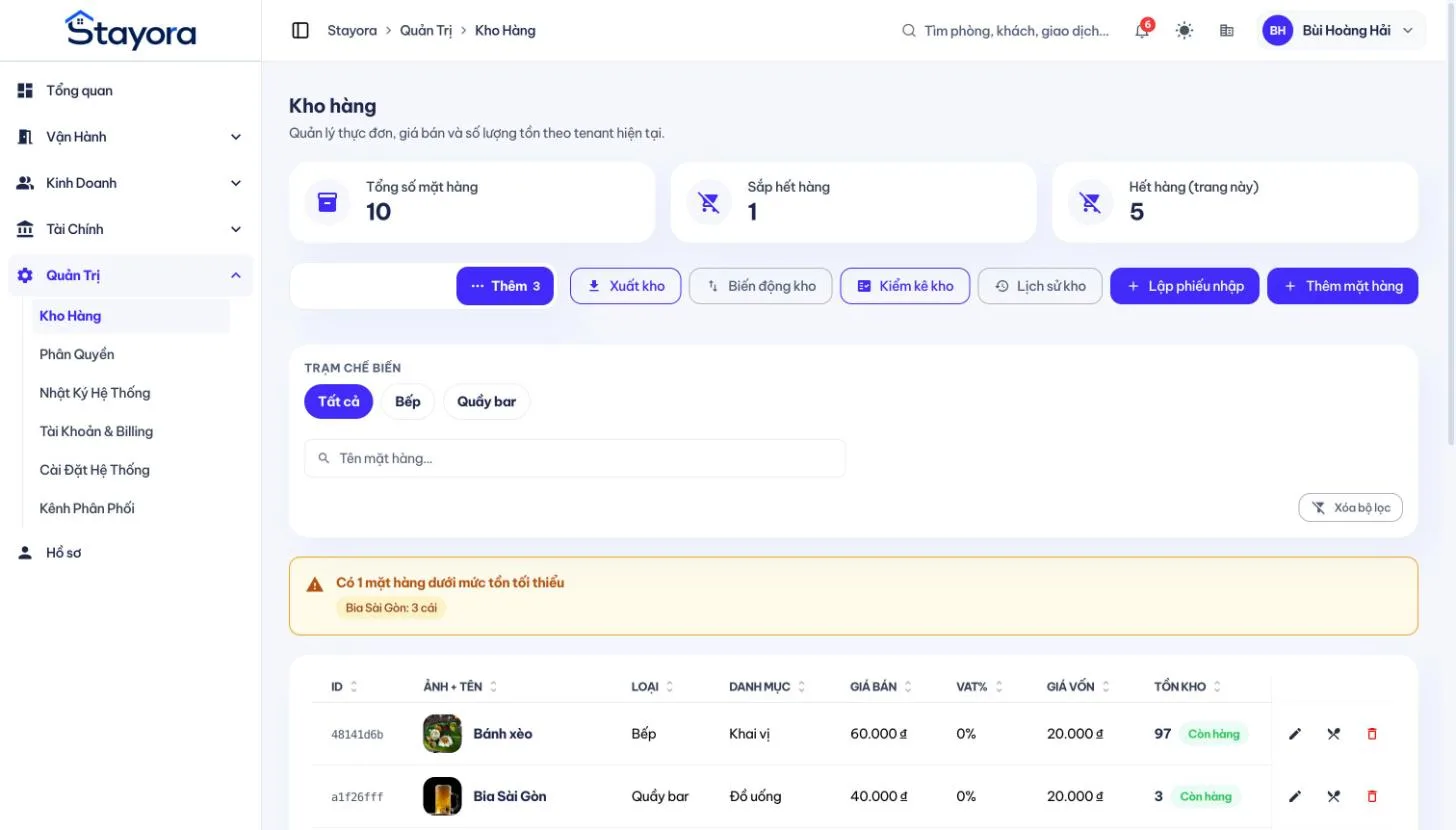
Task: Expand the Vận Hành sidebar section
Action: click(x=130, y=137)
